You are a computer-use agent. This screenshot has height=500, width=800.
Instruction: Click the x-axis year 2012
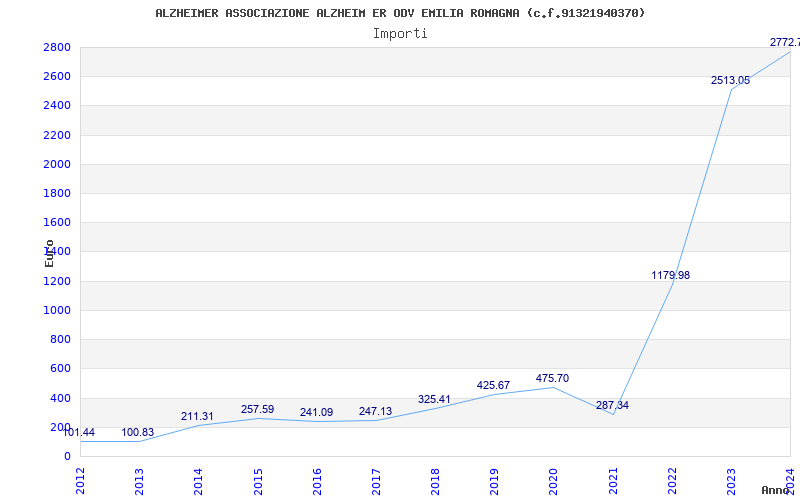click(80, 481)
